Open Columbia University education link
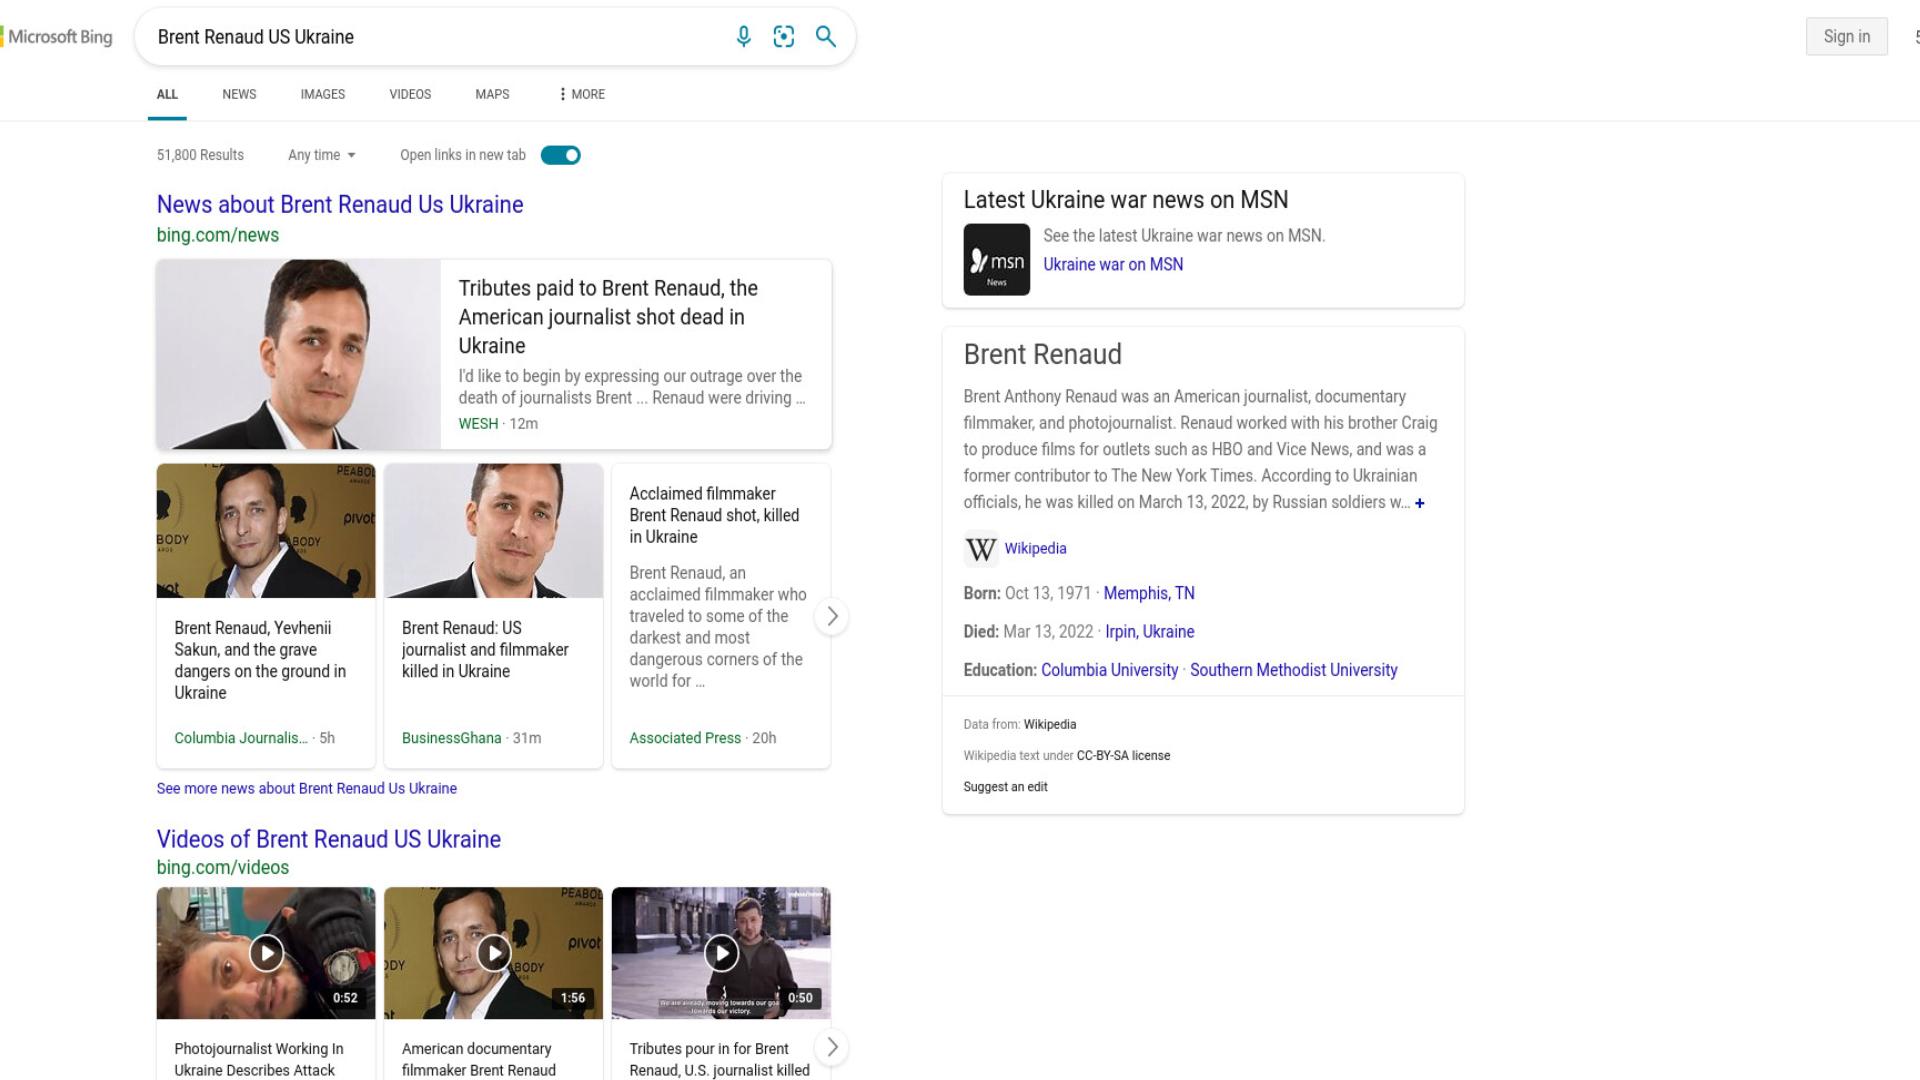The image size is (1920, 1080). [x=1109, y=670]
